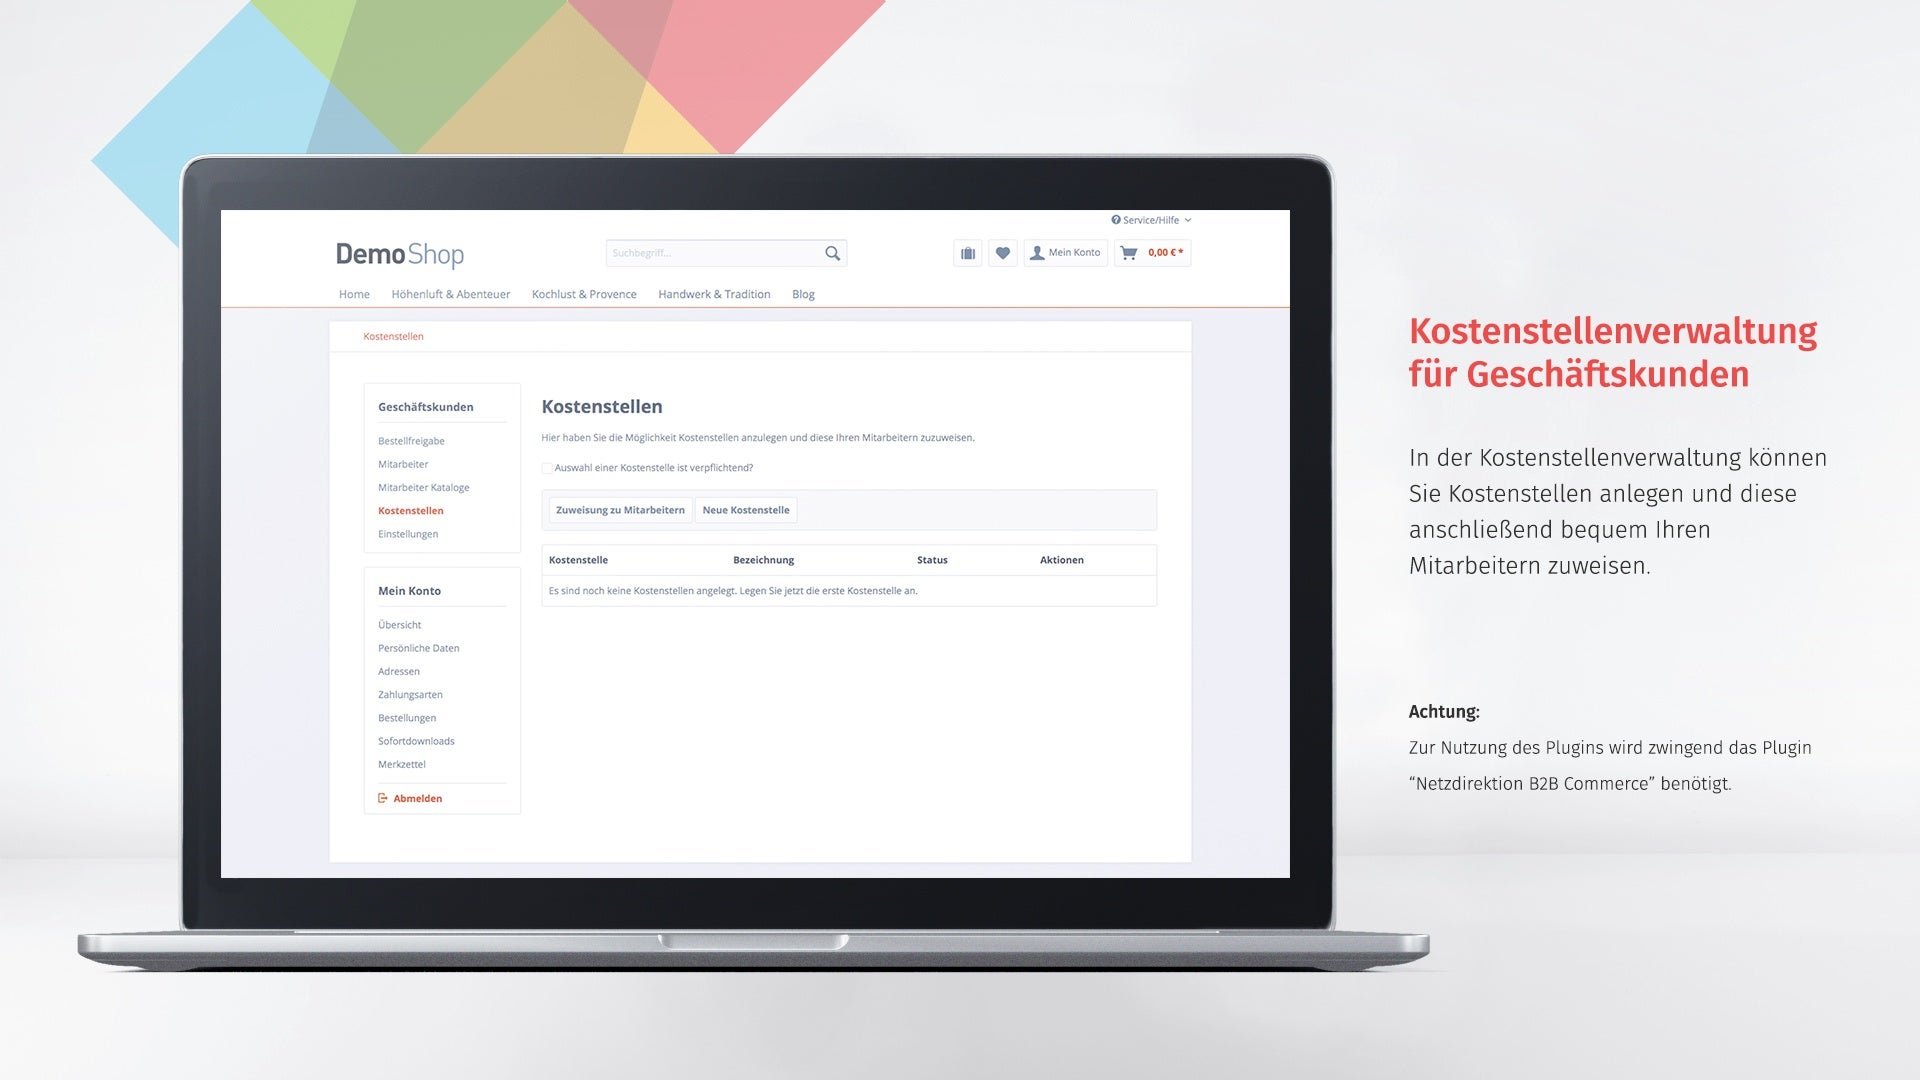Click 'Neue Kostenstelle' button
Viewport: 1920px width, 1080px height.
tap(745, 509)
